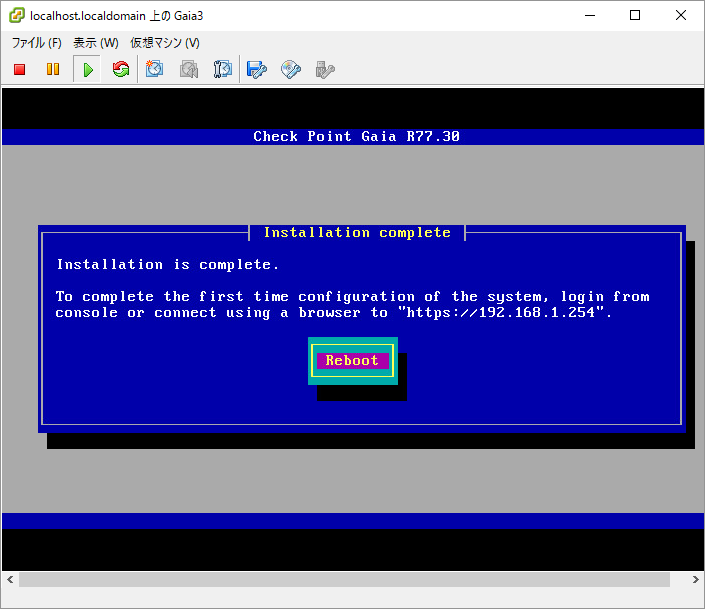Open the 表示 (W) menu
The image size is (705, 609).
(x=96, y=43)
